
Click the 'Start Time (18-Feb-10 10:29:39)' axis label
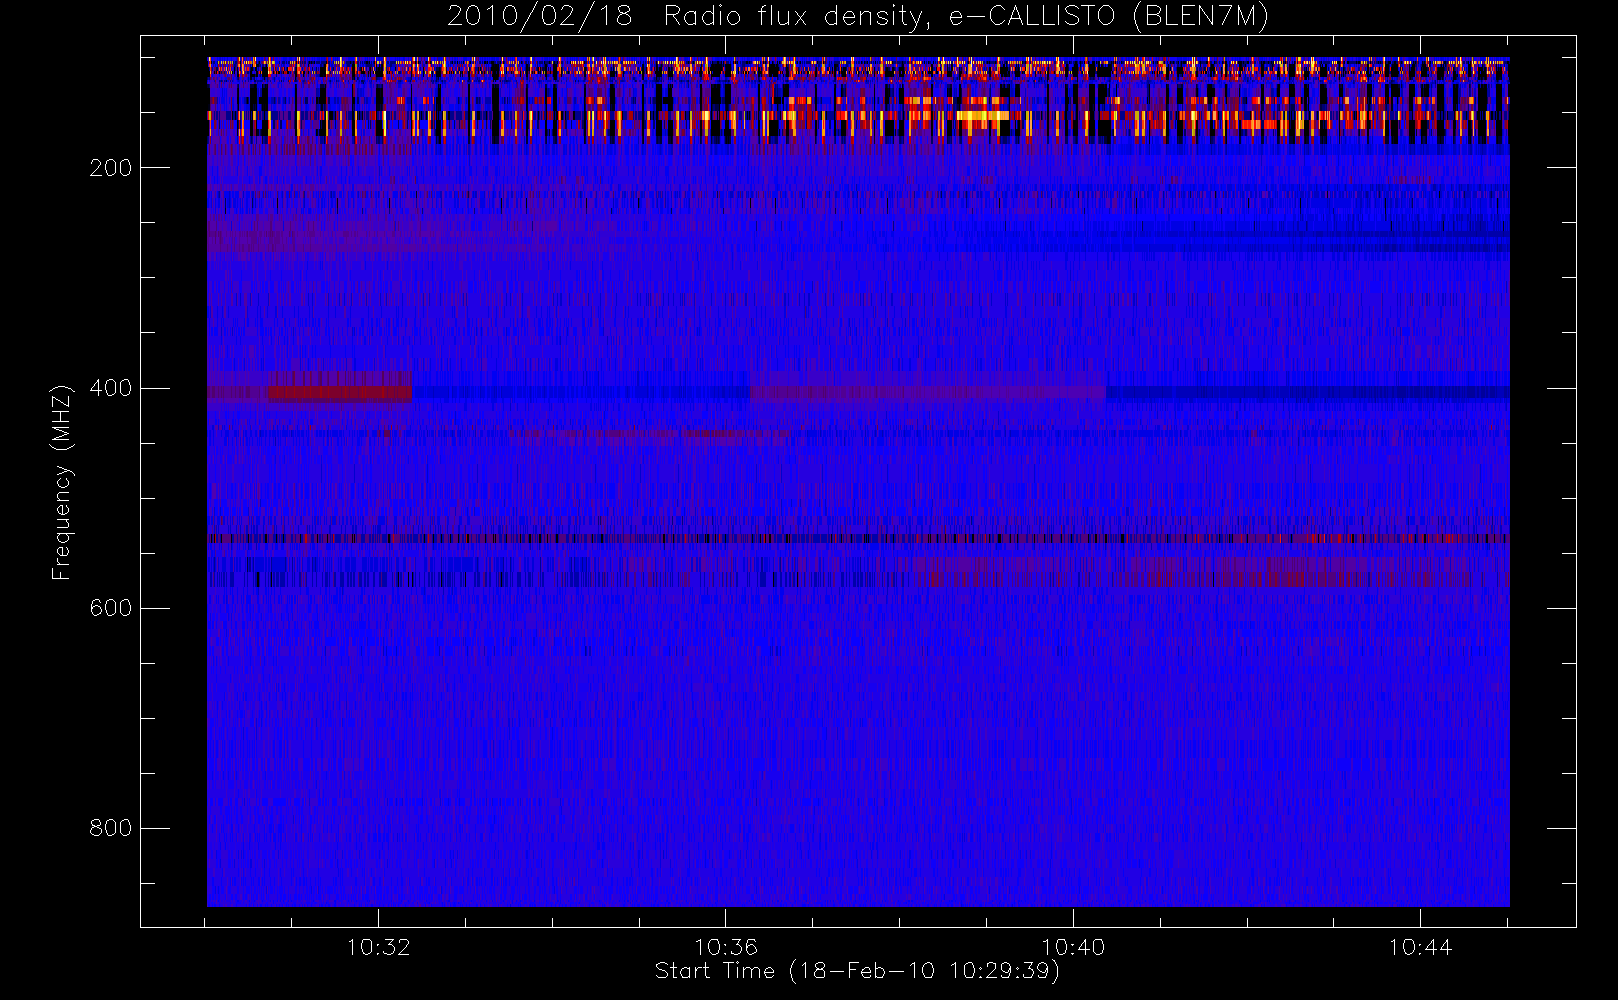(x=857, y=971)
